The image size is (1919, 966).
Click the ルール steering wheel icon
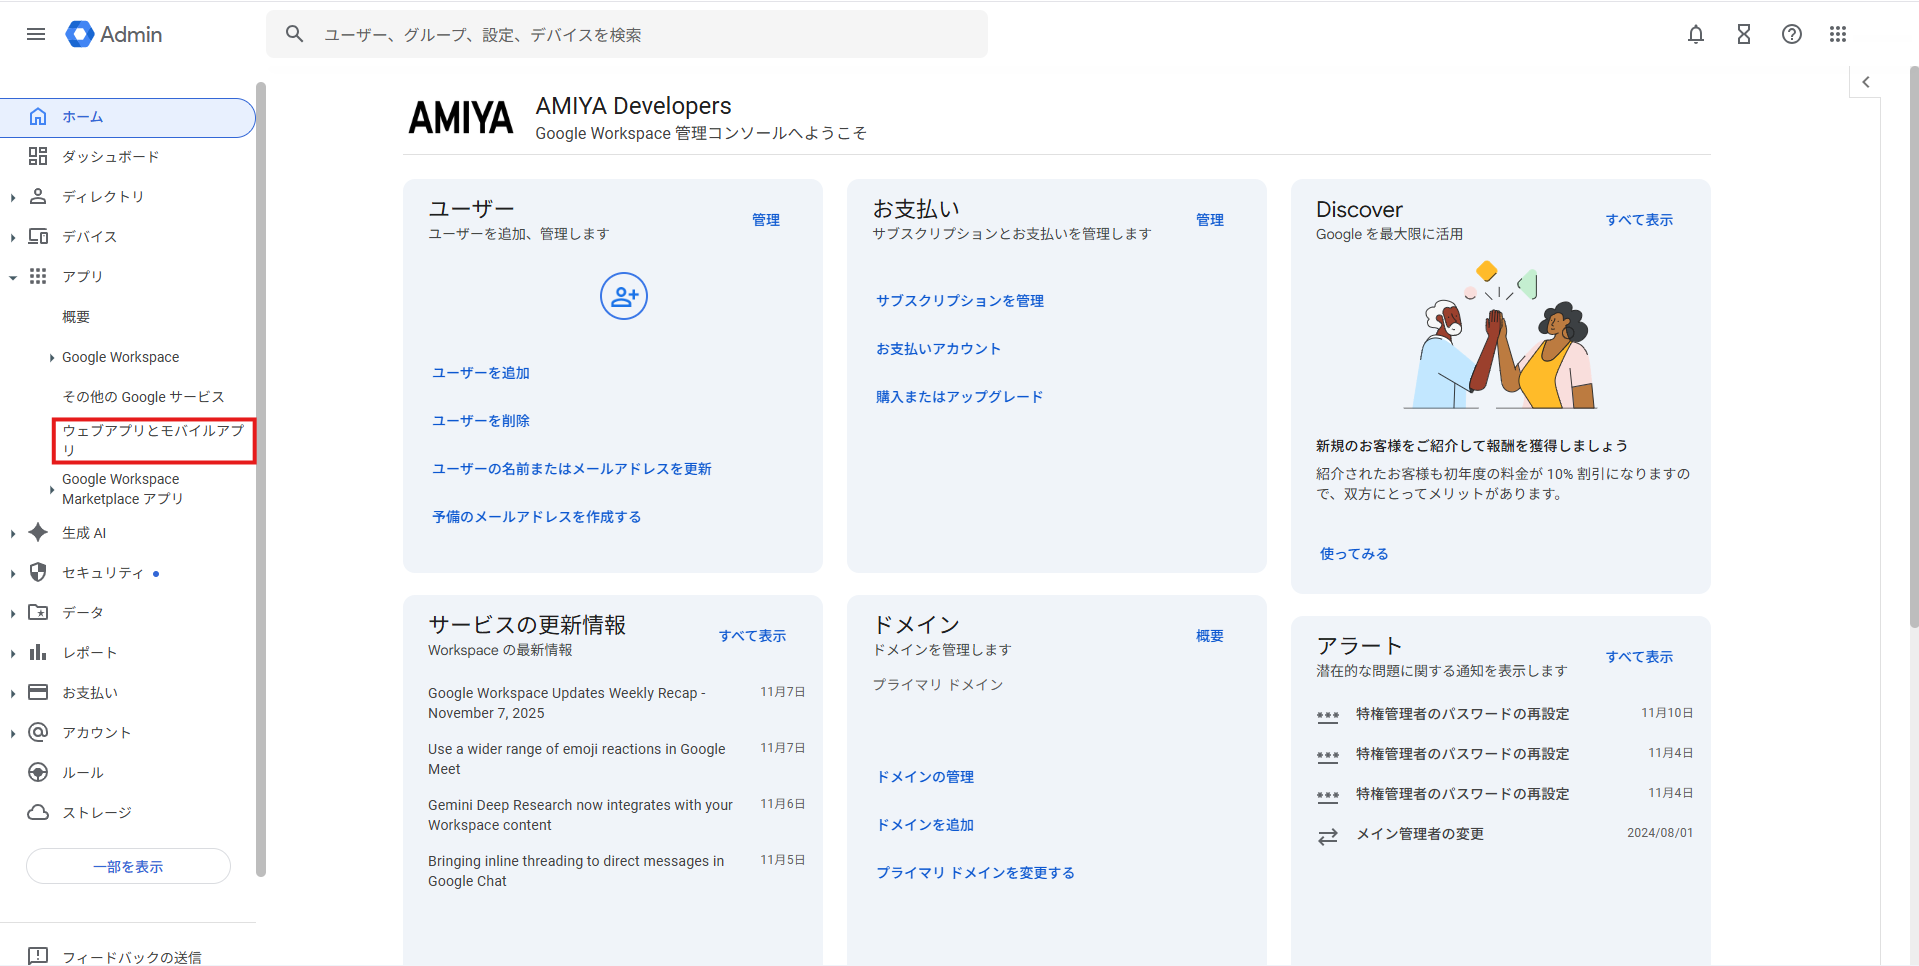(38, 772)
